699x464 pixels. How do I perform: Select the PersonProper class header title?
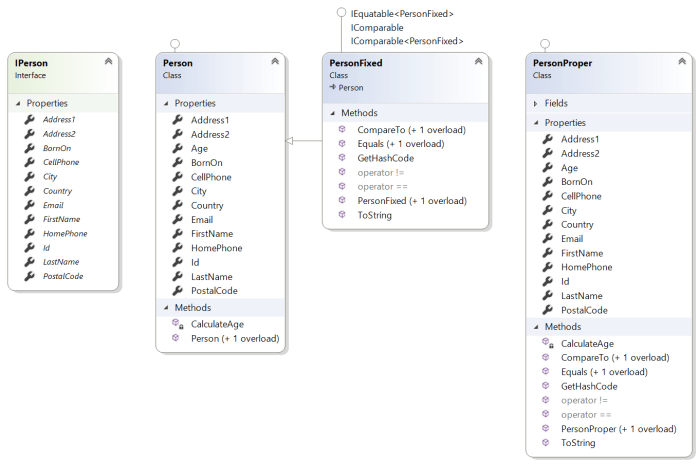click(563, 63)
